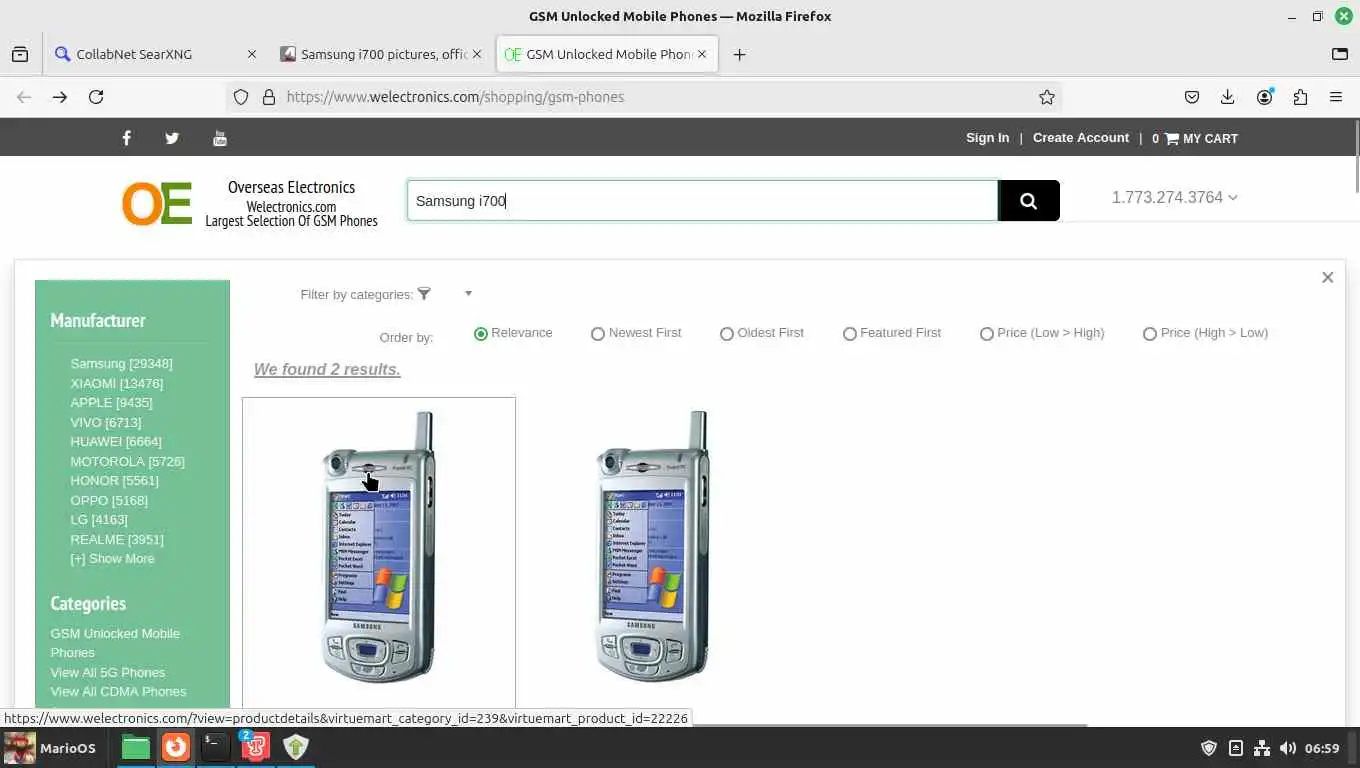This screenshot has width=1360, height=768.
Task: Click Create Account link
Action: pos(1080,138)
